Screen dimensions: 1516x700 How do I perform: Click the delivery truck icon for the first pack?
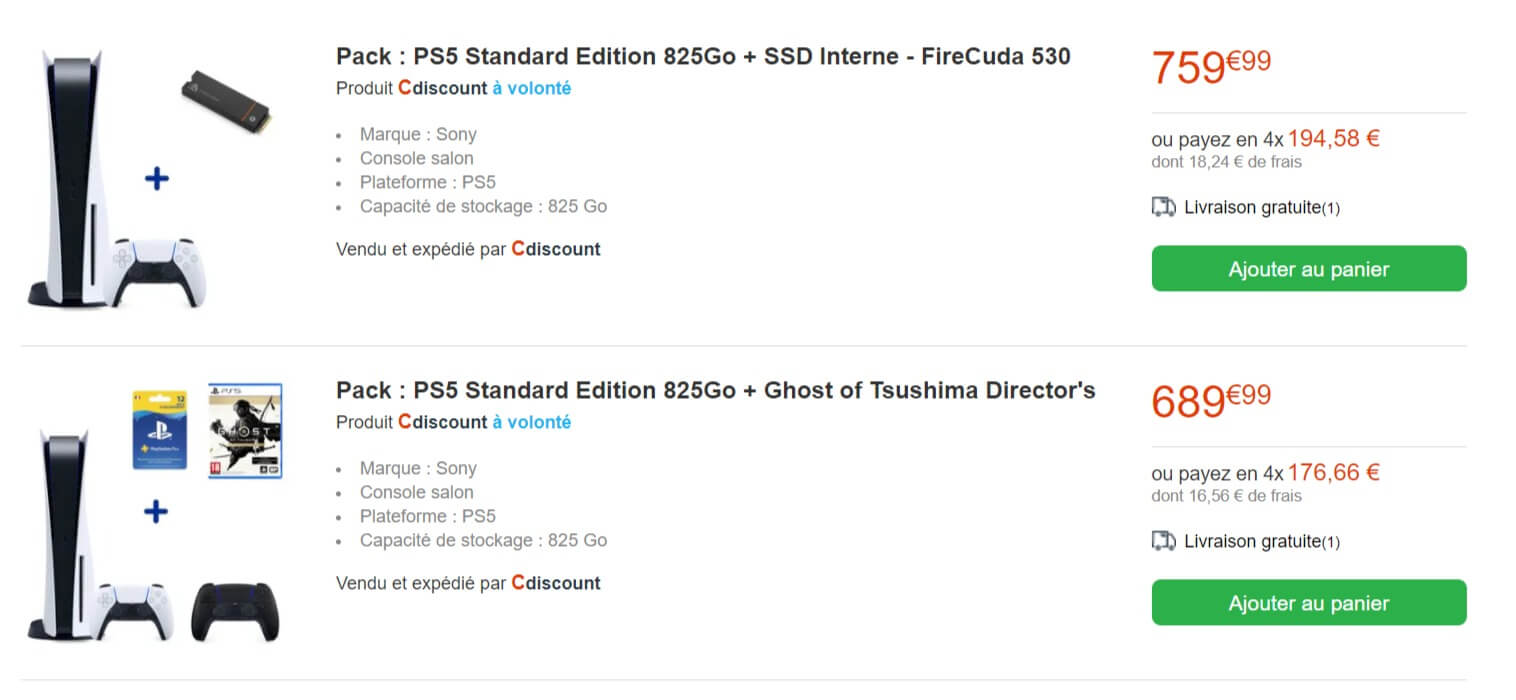coord(1163,207)
